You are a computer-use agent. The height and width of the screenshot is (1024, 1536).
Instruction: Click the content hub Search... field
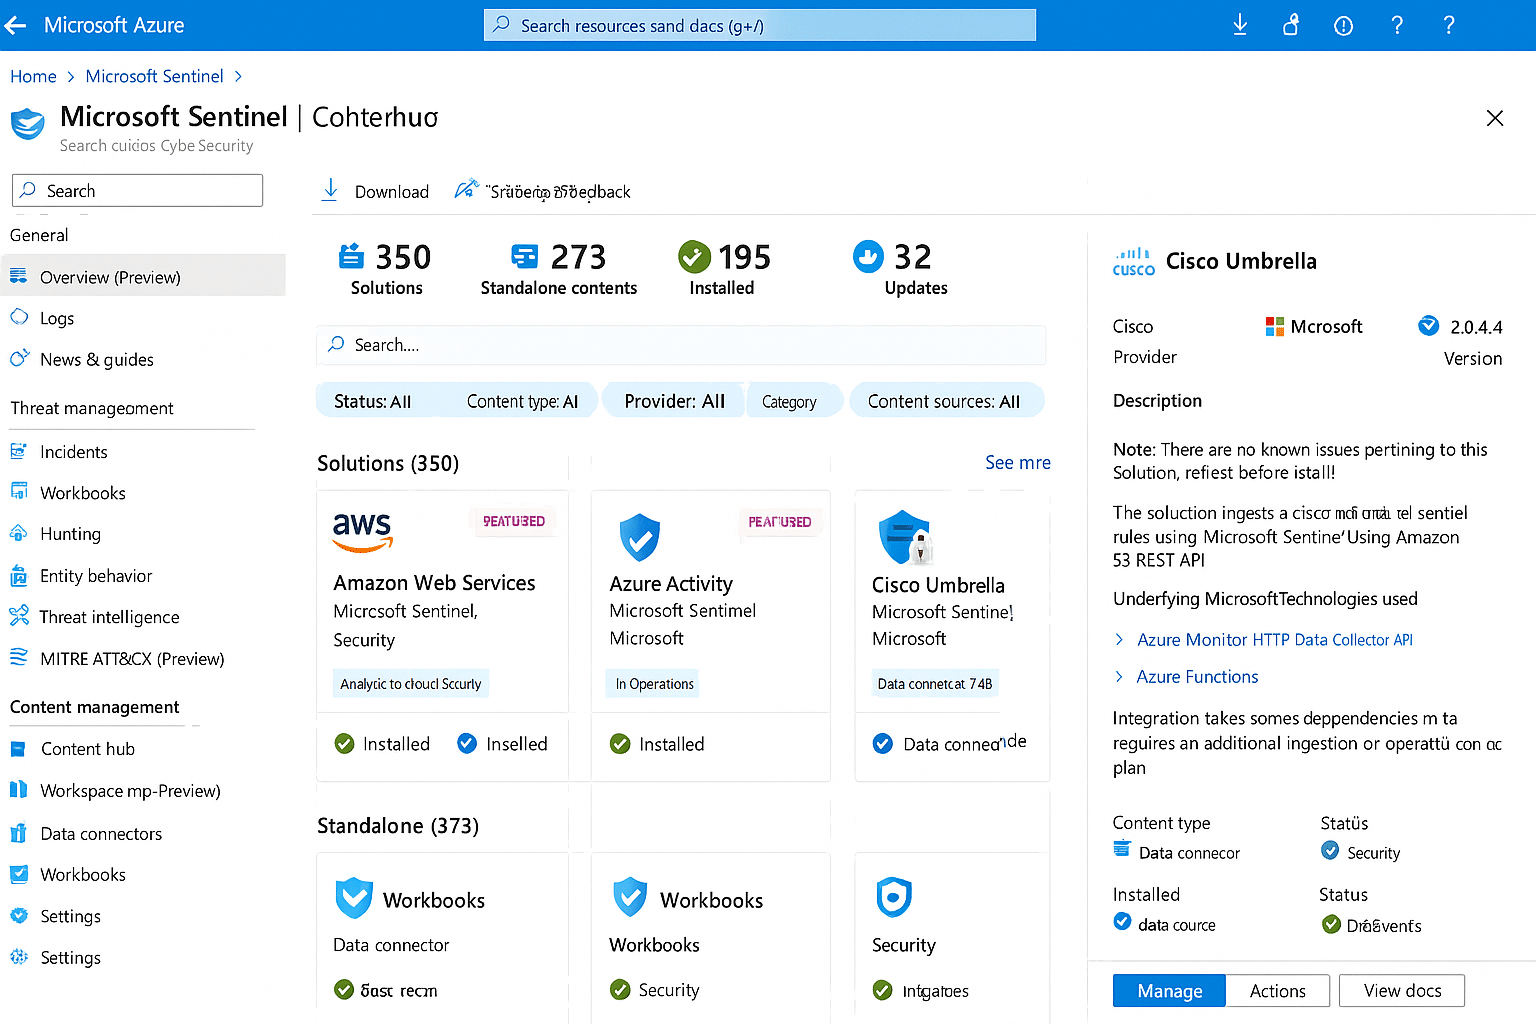[x=681, y=345]
